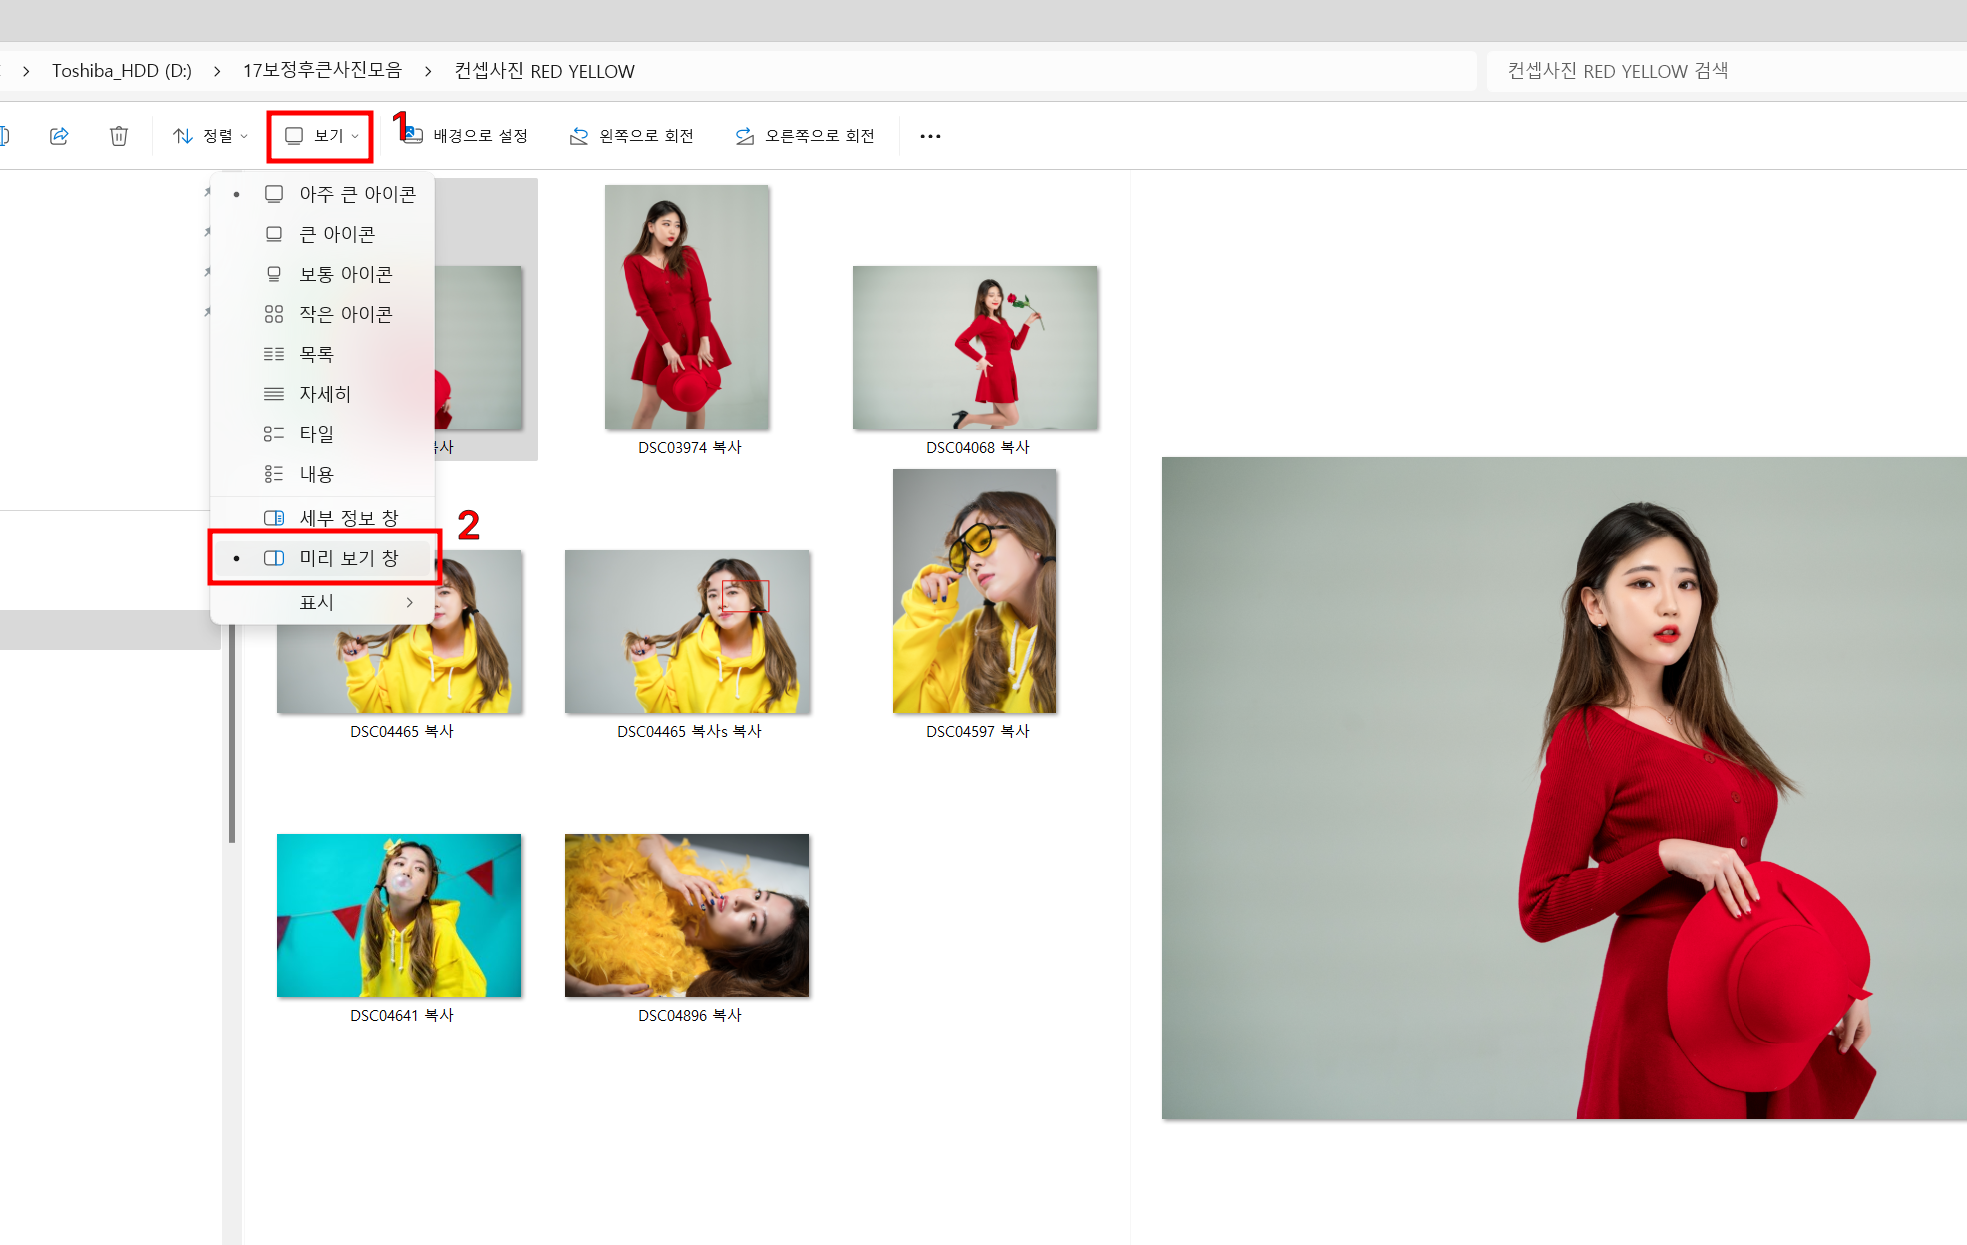Click the rotate right icon
This screenshot has height=1245, width=1967.
pos(745,136)
